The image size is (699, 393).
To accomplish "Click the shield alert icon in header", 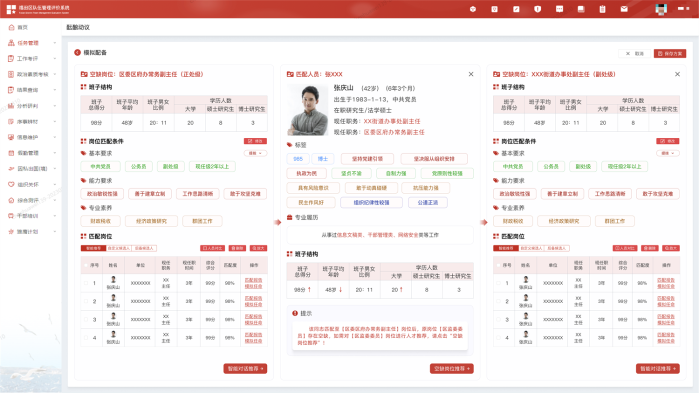I will pos(538,9).
